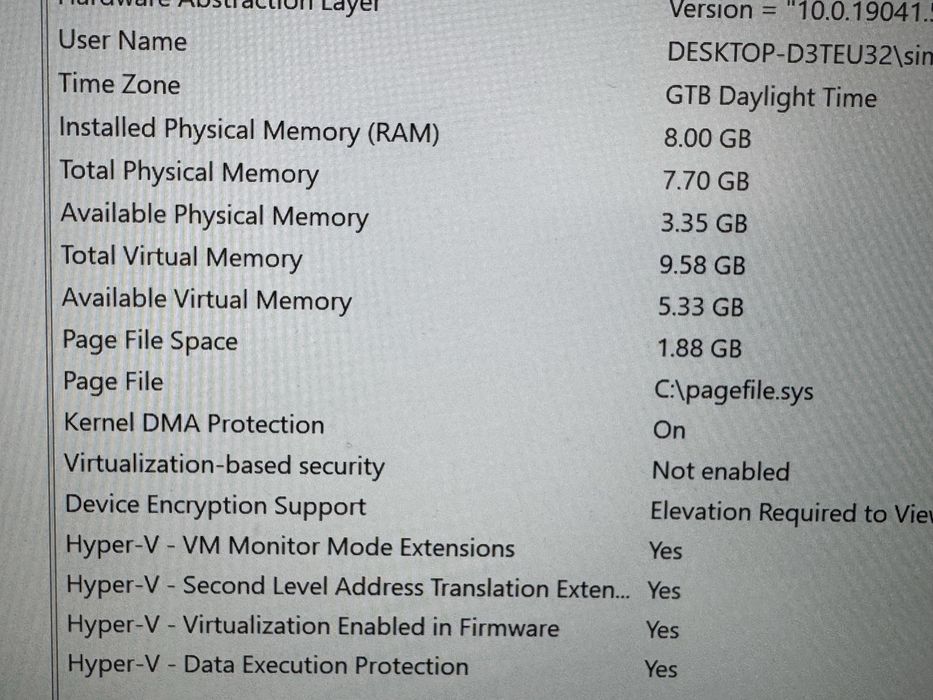Click the C:\pagefile.sys value

pyautogui.click(x=733, y=390)
